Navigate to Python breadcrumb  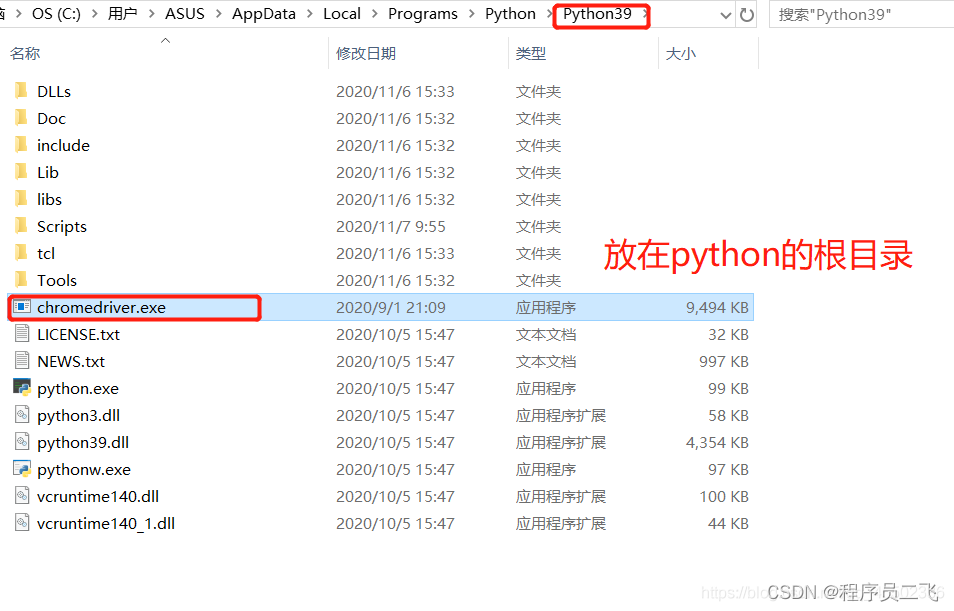[x=510, y=14]
